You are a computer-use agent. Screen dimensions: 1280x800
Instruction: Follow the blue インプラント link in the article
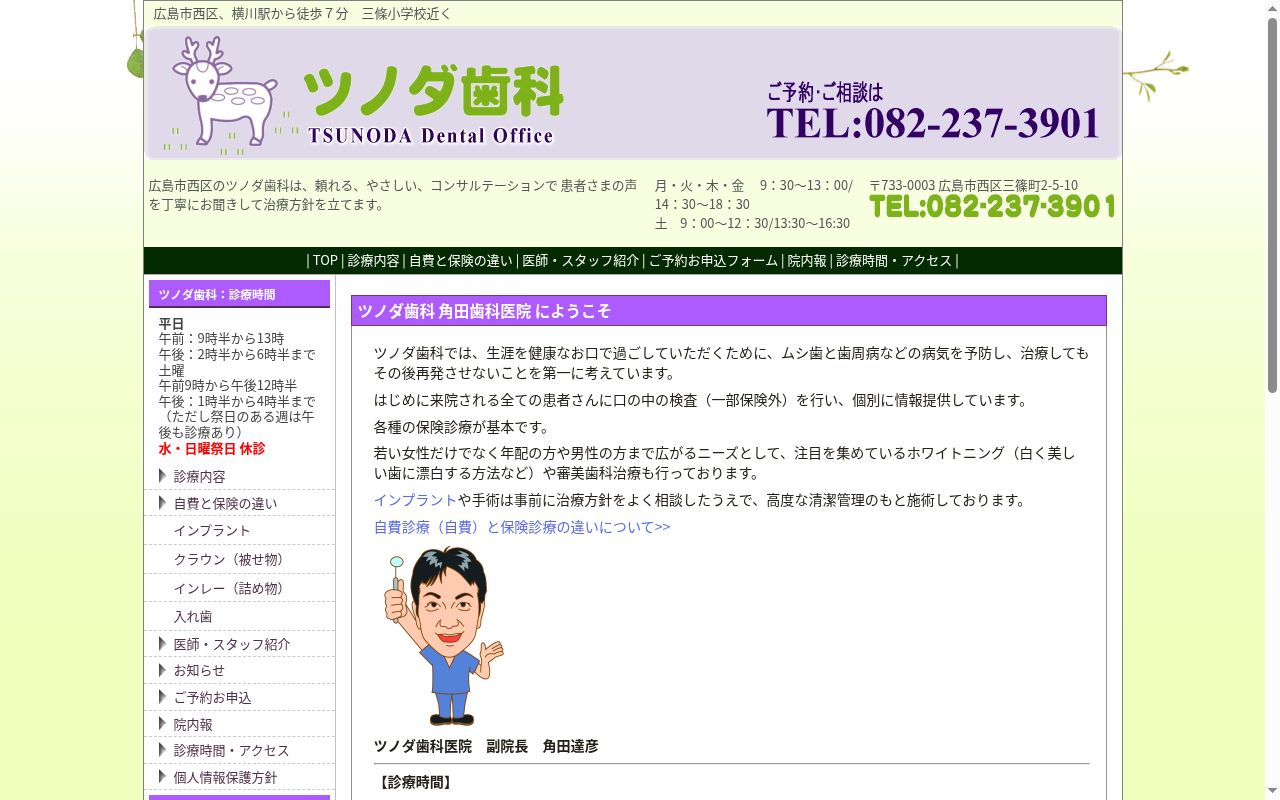point(415,500)
